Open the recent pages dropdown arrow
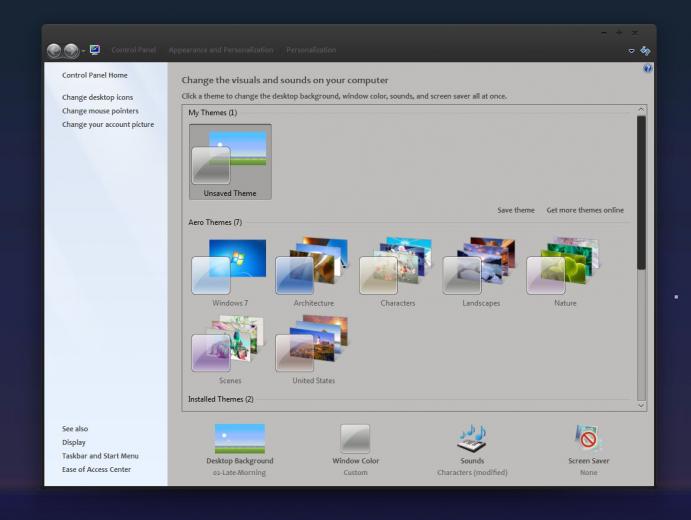The height and width of the screenshot is (520, 691). coord(83,51)
